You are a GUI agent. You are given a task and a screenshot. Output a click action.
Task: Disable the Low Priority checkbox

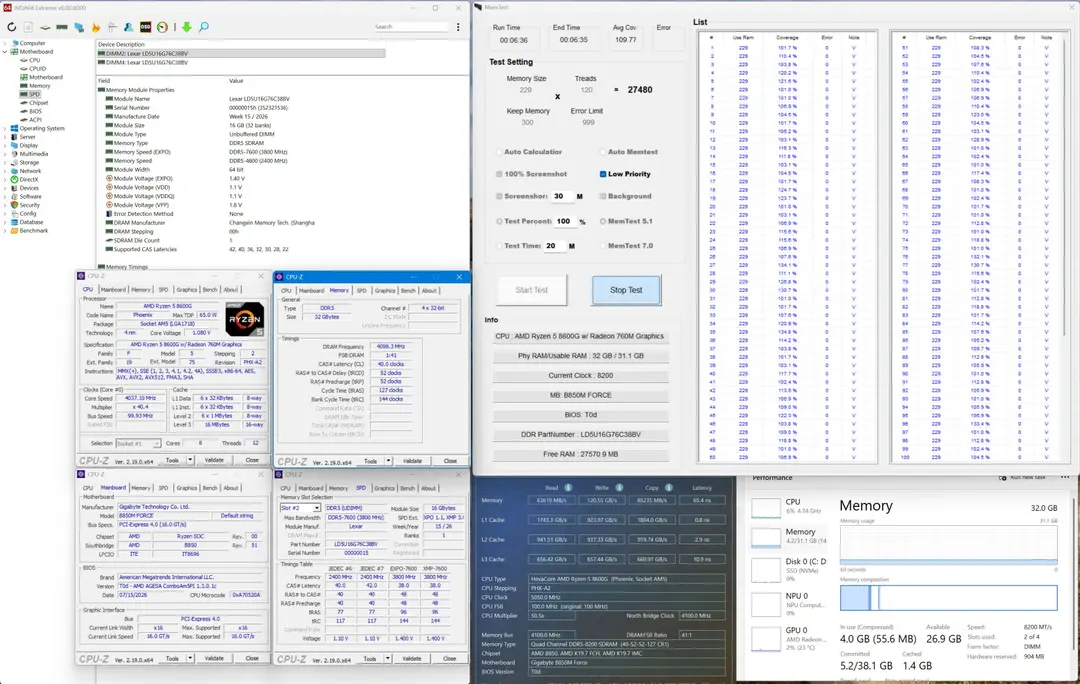point(603,174)
